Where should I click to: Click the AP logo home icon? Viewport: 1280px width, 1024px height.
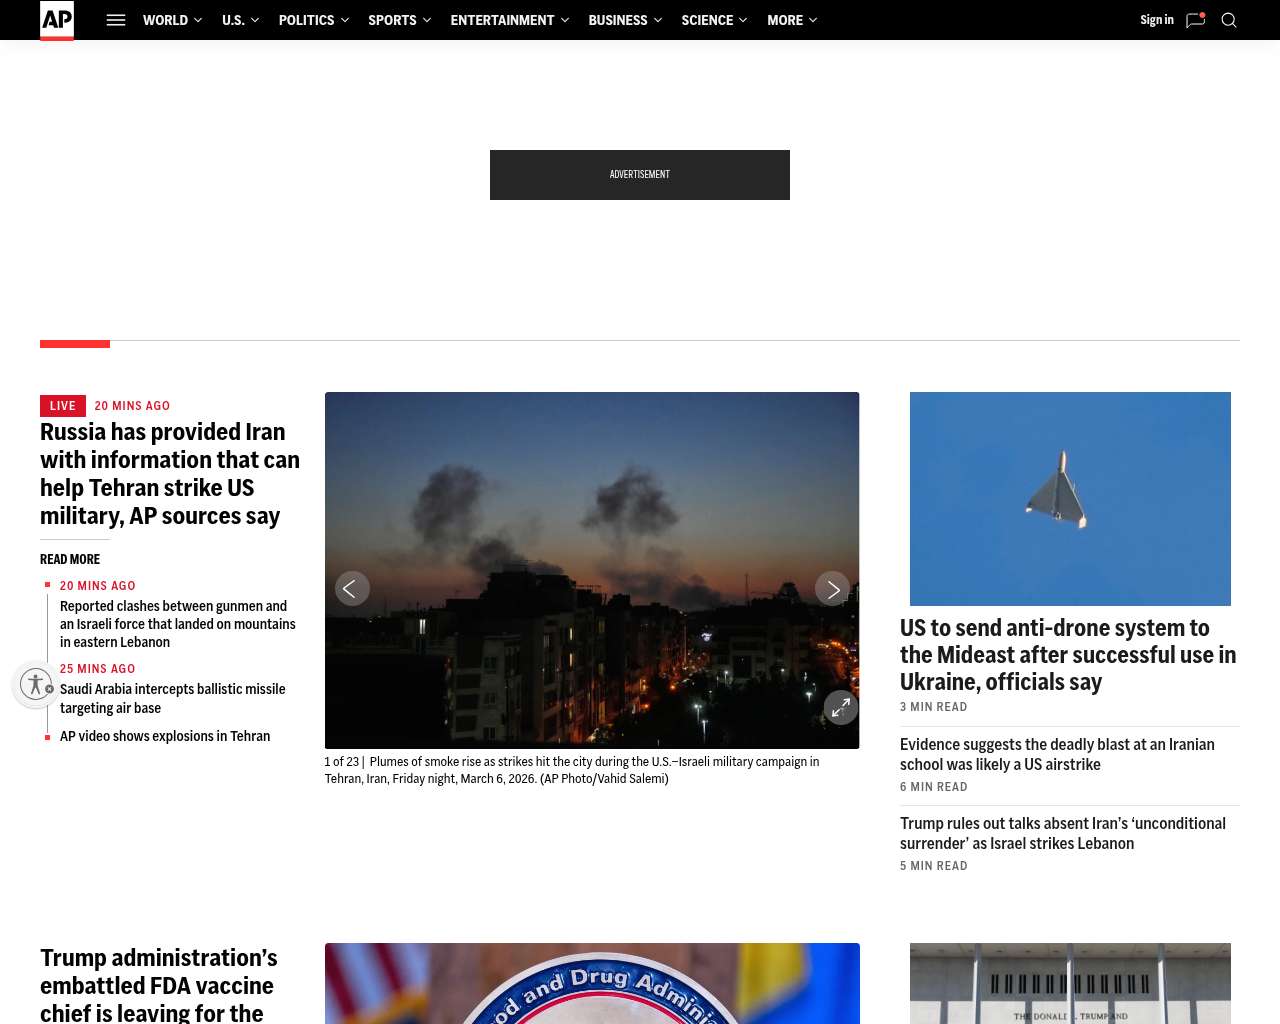57,20
